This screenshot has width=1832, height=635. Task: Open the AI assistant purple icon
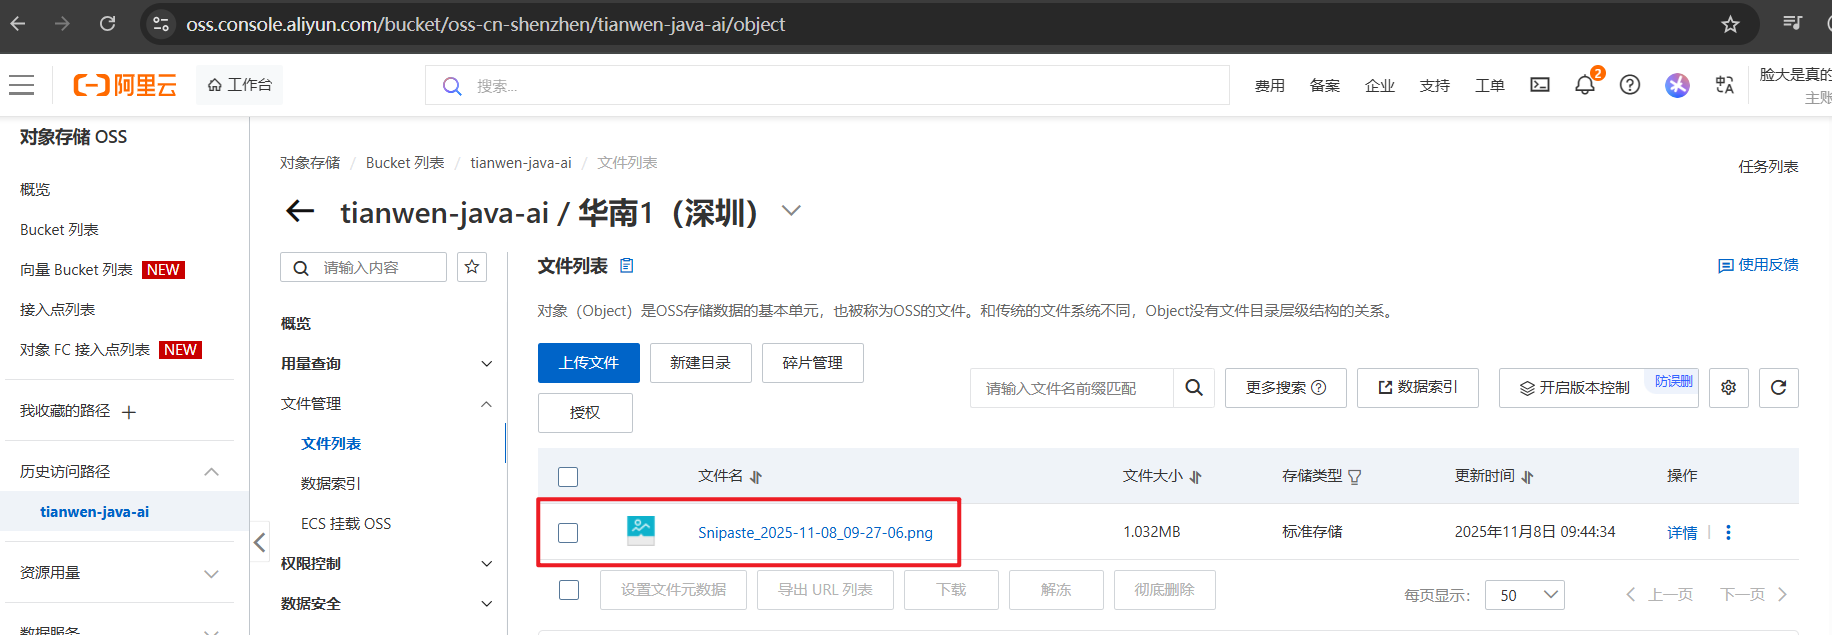point(1677,85)
